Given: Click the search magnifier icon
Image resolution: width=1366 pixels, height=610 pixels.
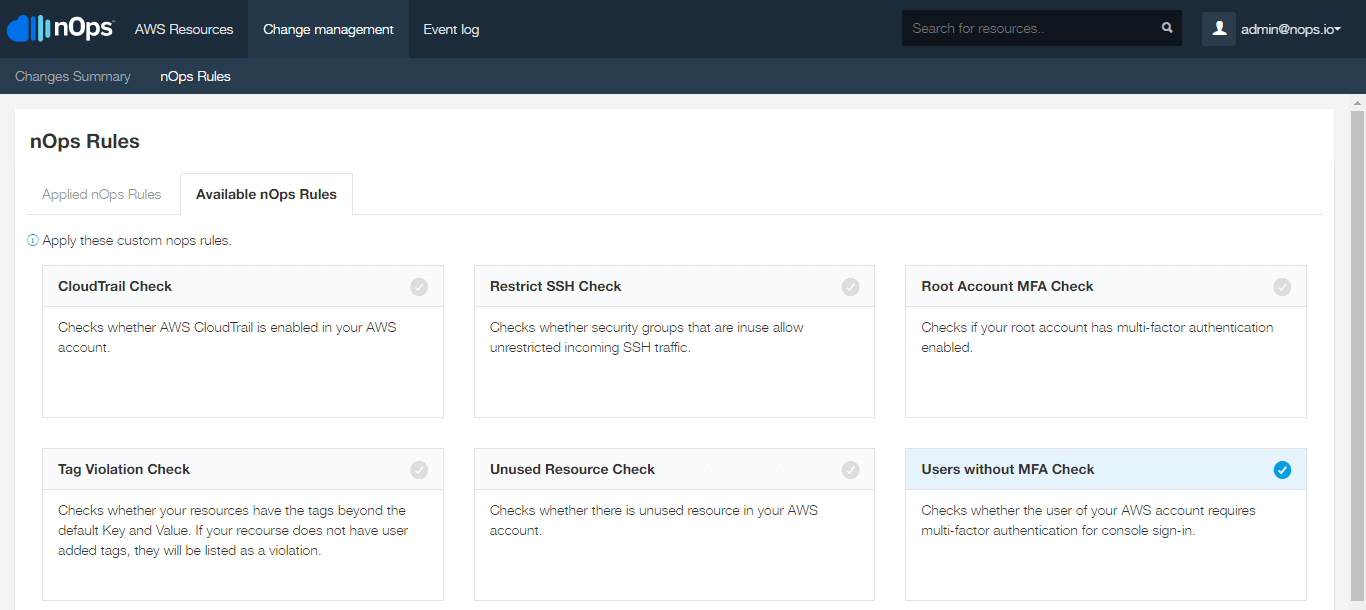Looking at the screenshot, I should [1167, 28].
